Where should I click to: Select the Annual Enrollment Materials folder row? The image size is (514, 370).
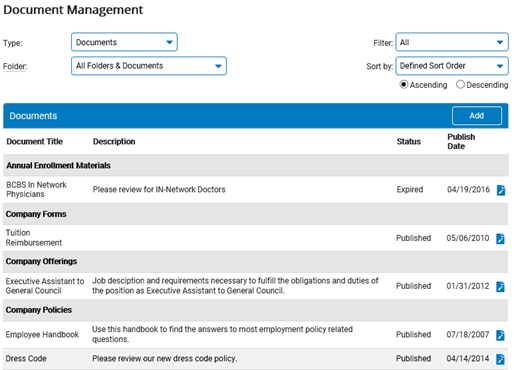tap(256, 165)
